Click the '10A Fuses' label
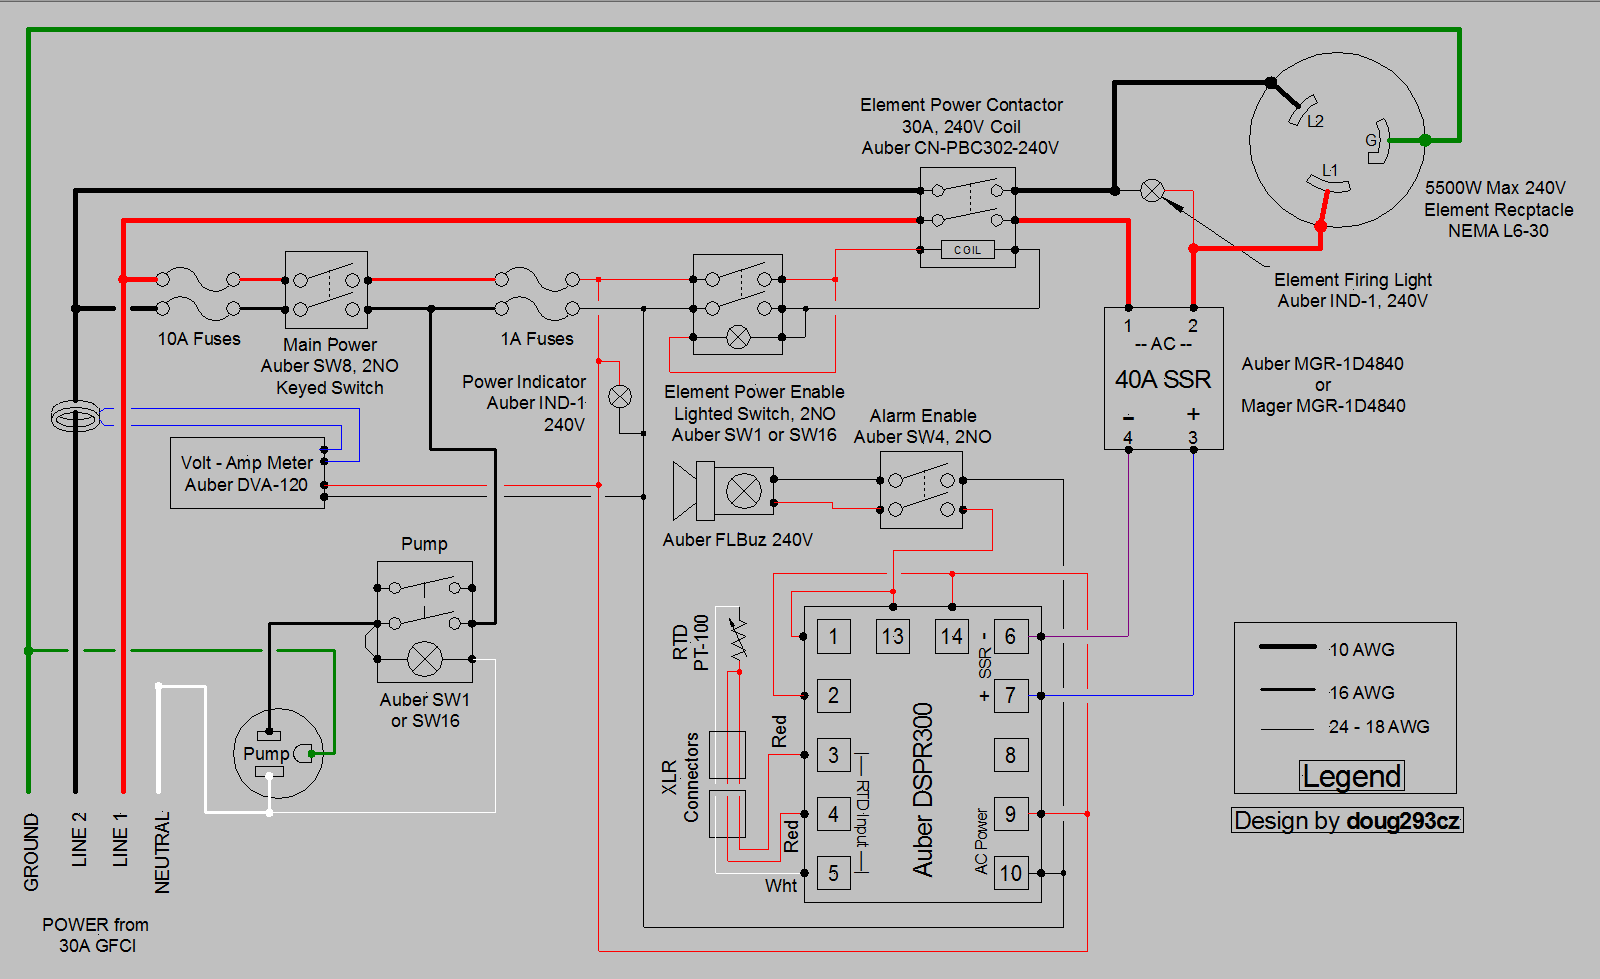1600x979 pixels. 199,340
